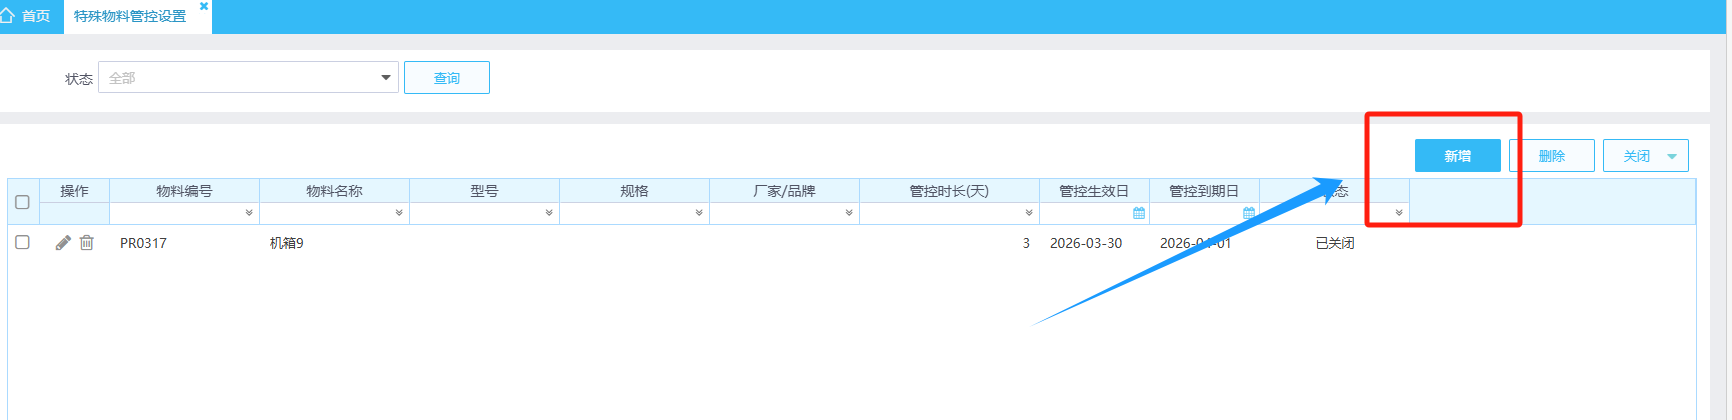1732x420 pixels.
Task: Click the 删除 button
Action: 1552,156
